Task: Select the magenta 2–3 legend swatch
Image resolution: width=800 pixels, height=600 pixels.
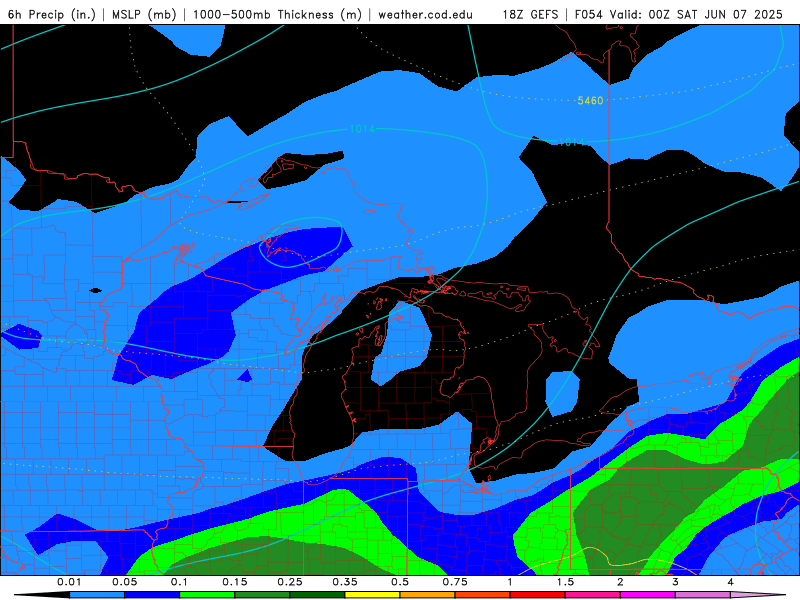Action: click(x=648, y=595)
